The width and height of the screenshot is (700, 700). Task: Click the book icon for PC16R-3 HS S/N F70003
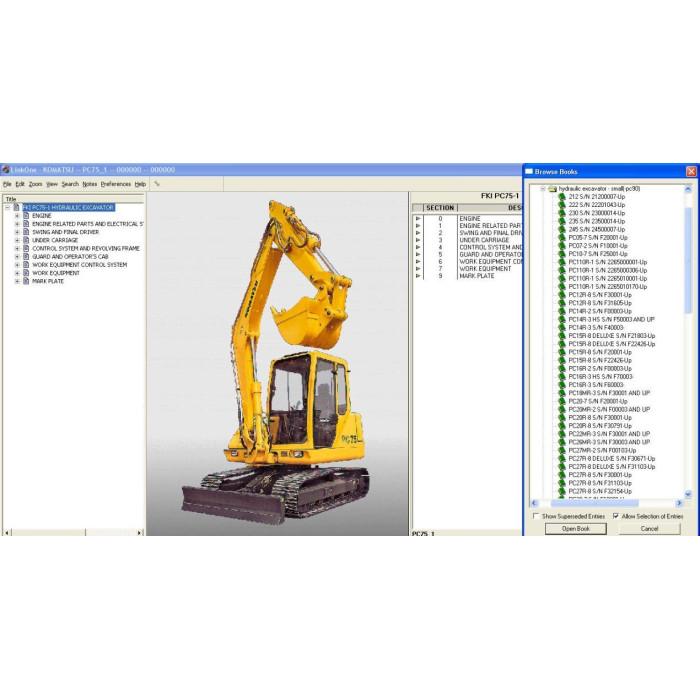pyautogui.click(x=562, y=377)
